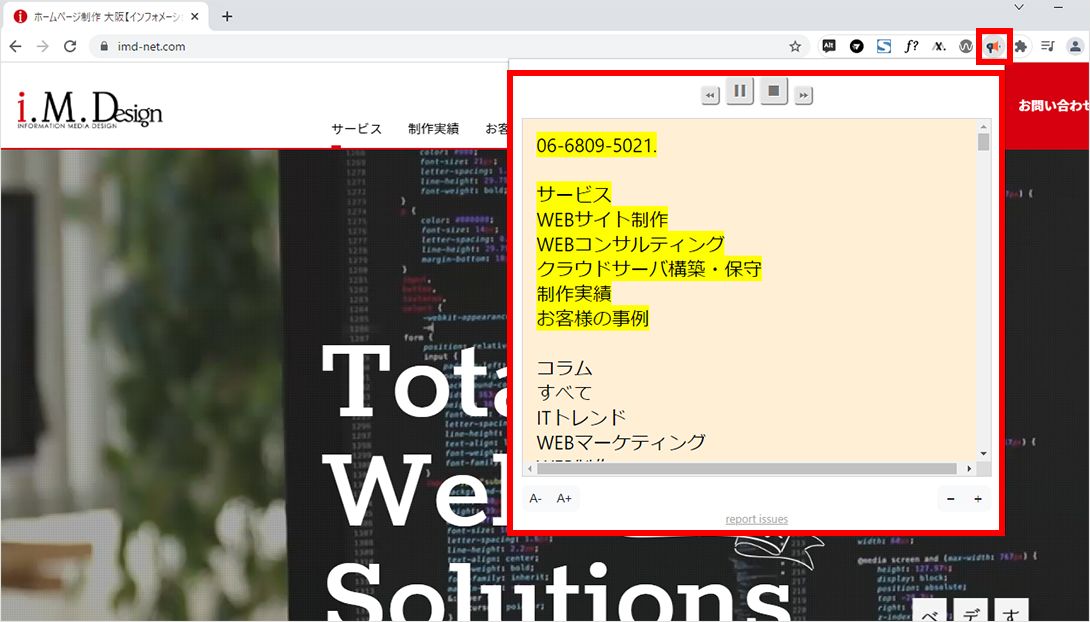Open the 制作実績 navigation menu item
The width and height of the screenshot is (1090, 622).
[433, 129]
